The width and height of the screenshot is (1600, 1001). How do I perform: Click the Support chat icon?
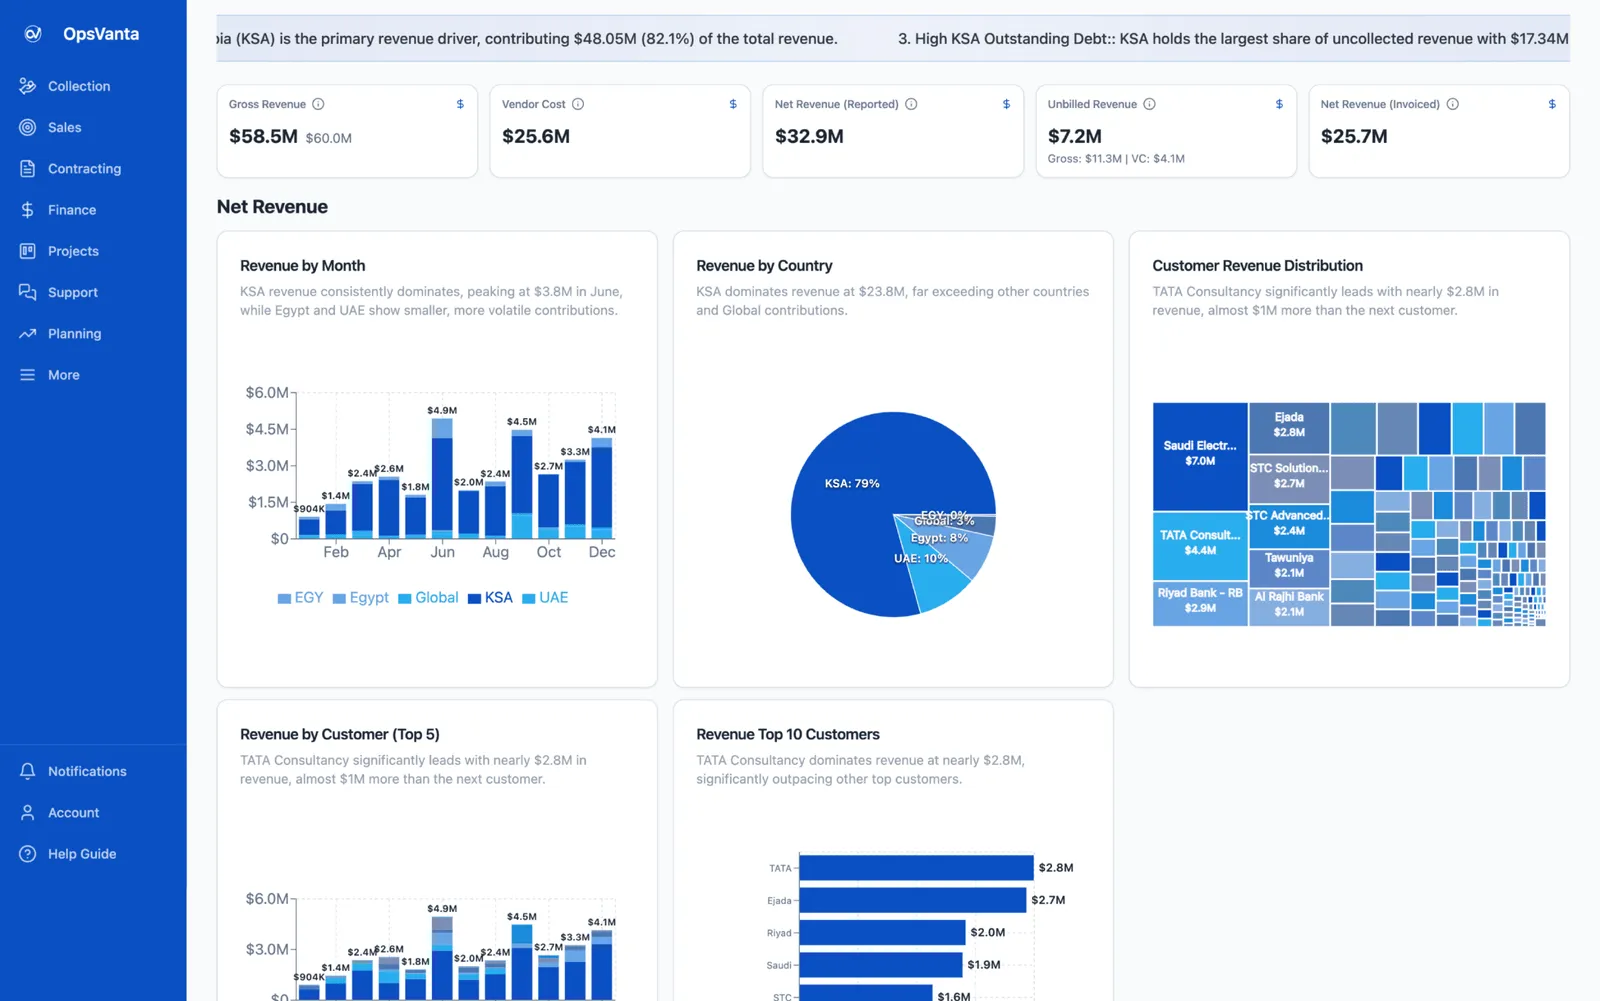click(28, 292)
